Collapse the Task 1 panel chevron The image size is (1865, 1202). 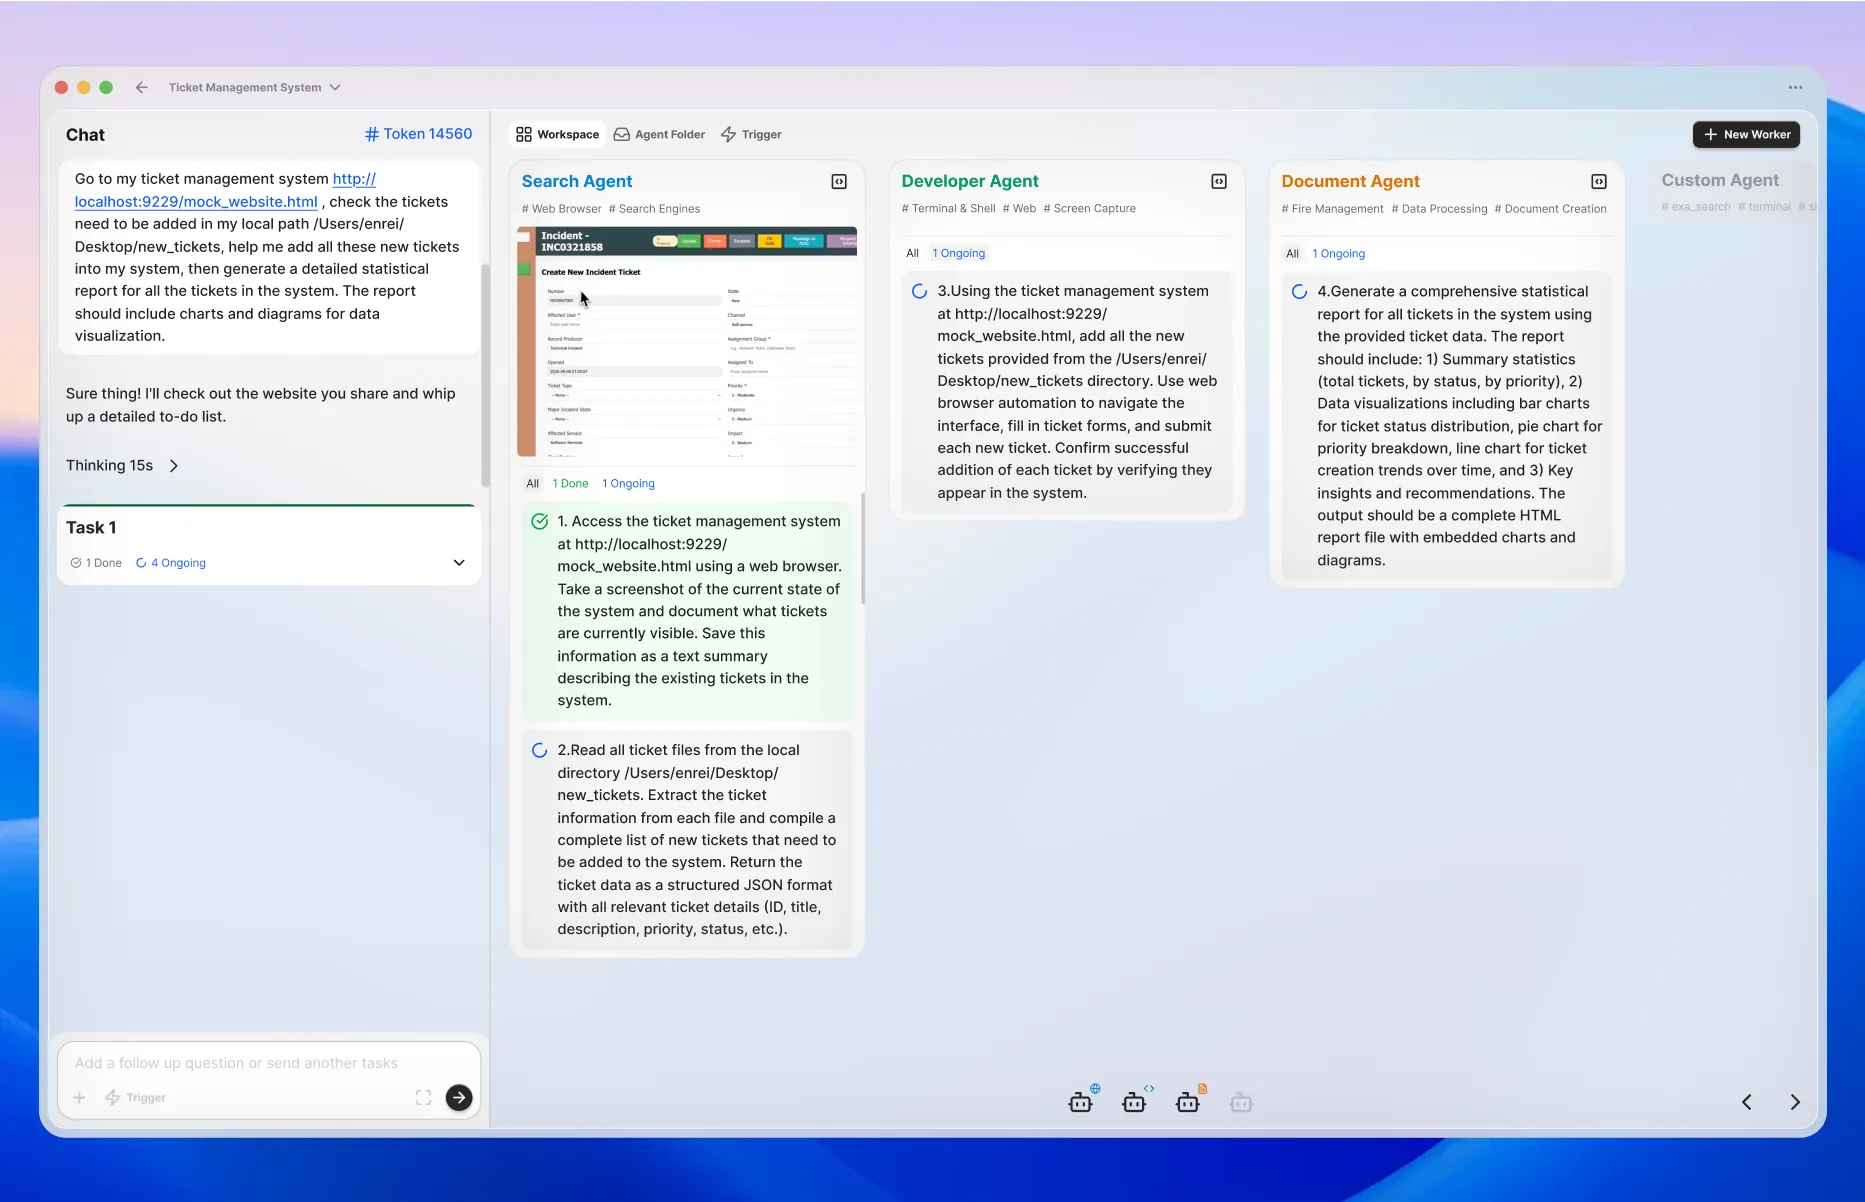pos(459,562)
